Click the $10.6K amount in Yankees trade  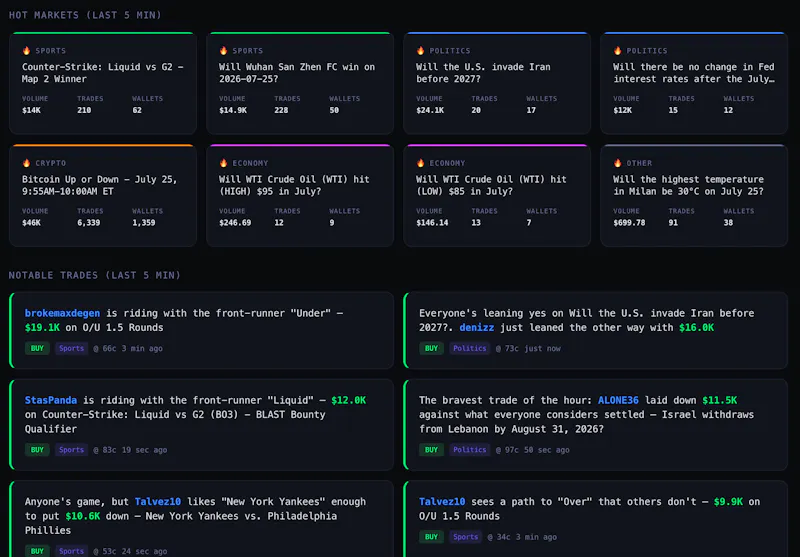(83, 516)
